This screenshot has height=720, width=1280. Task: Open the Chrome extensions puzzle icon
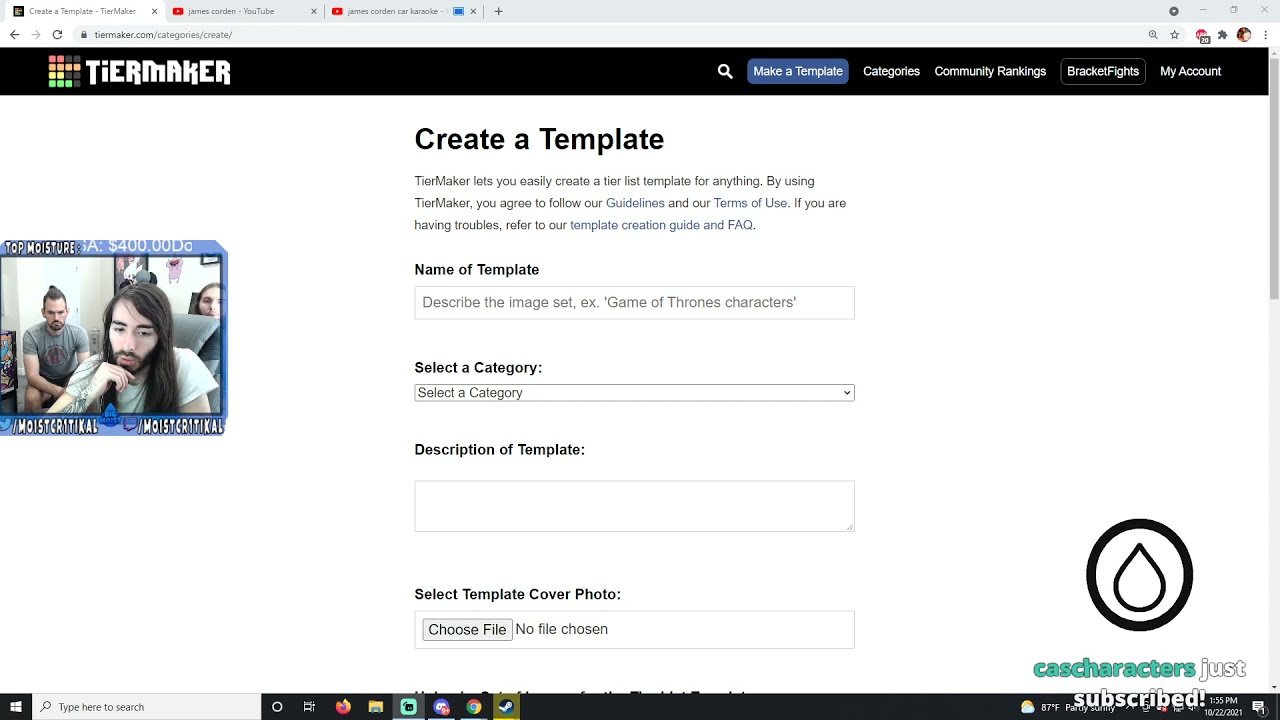(x=1222, y=34)
